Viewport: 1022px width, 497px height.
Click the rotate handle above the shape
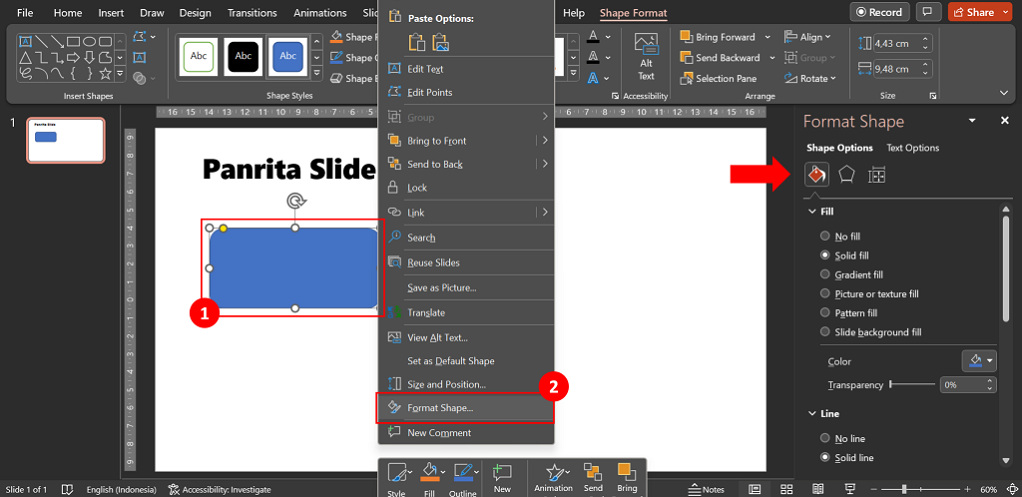pyautogui.click(x=296, y=201)
